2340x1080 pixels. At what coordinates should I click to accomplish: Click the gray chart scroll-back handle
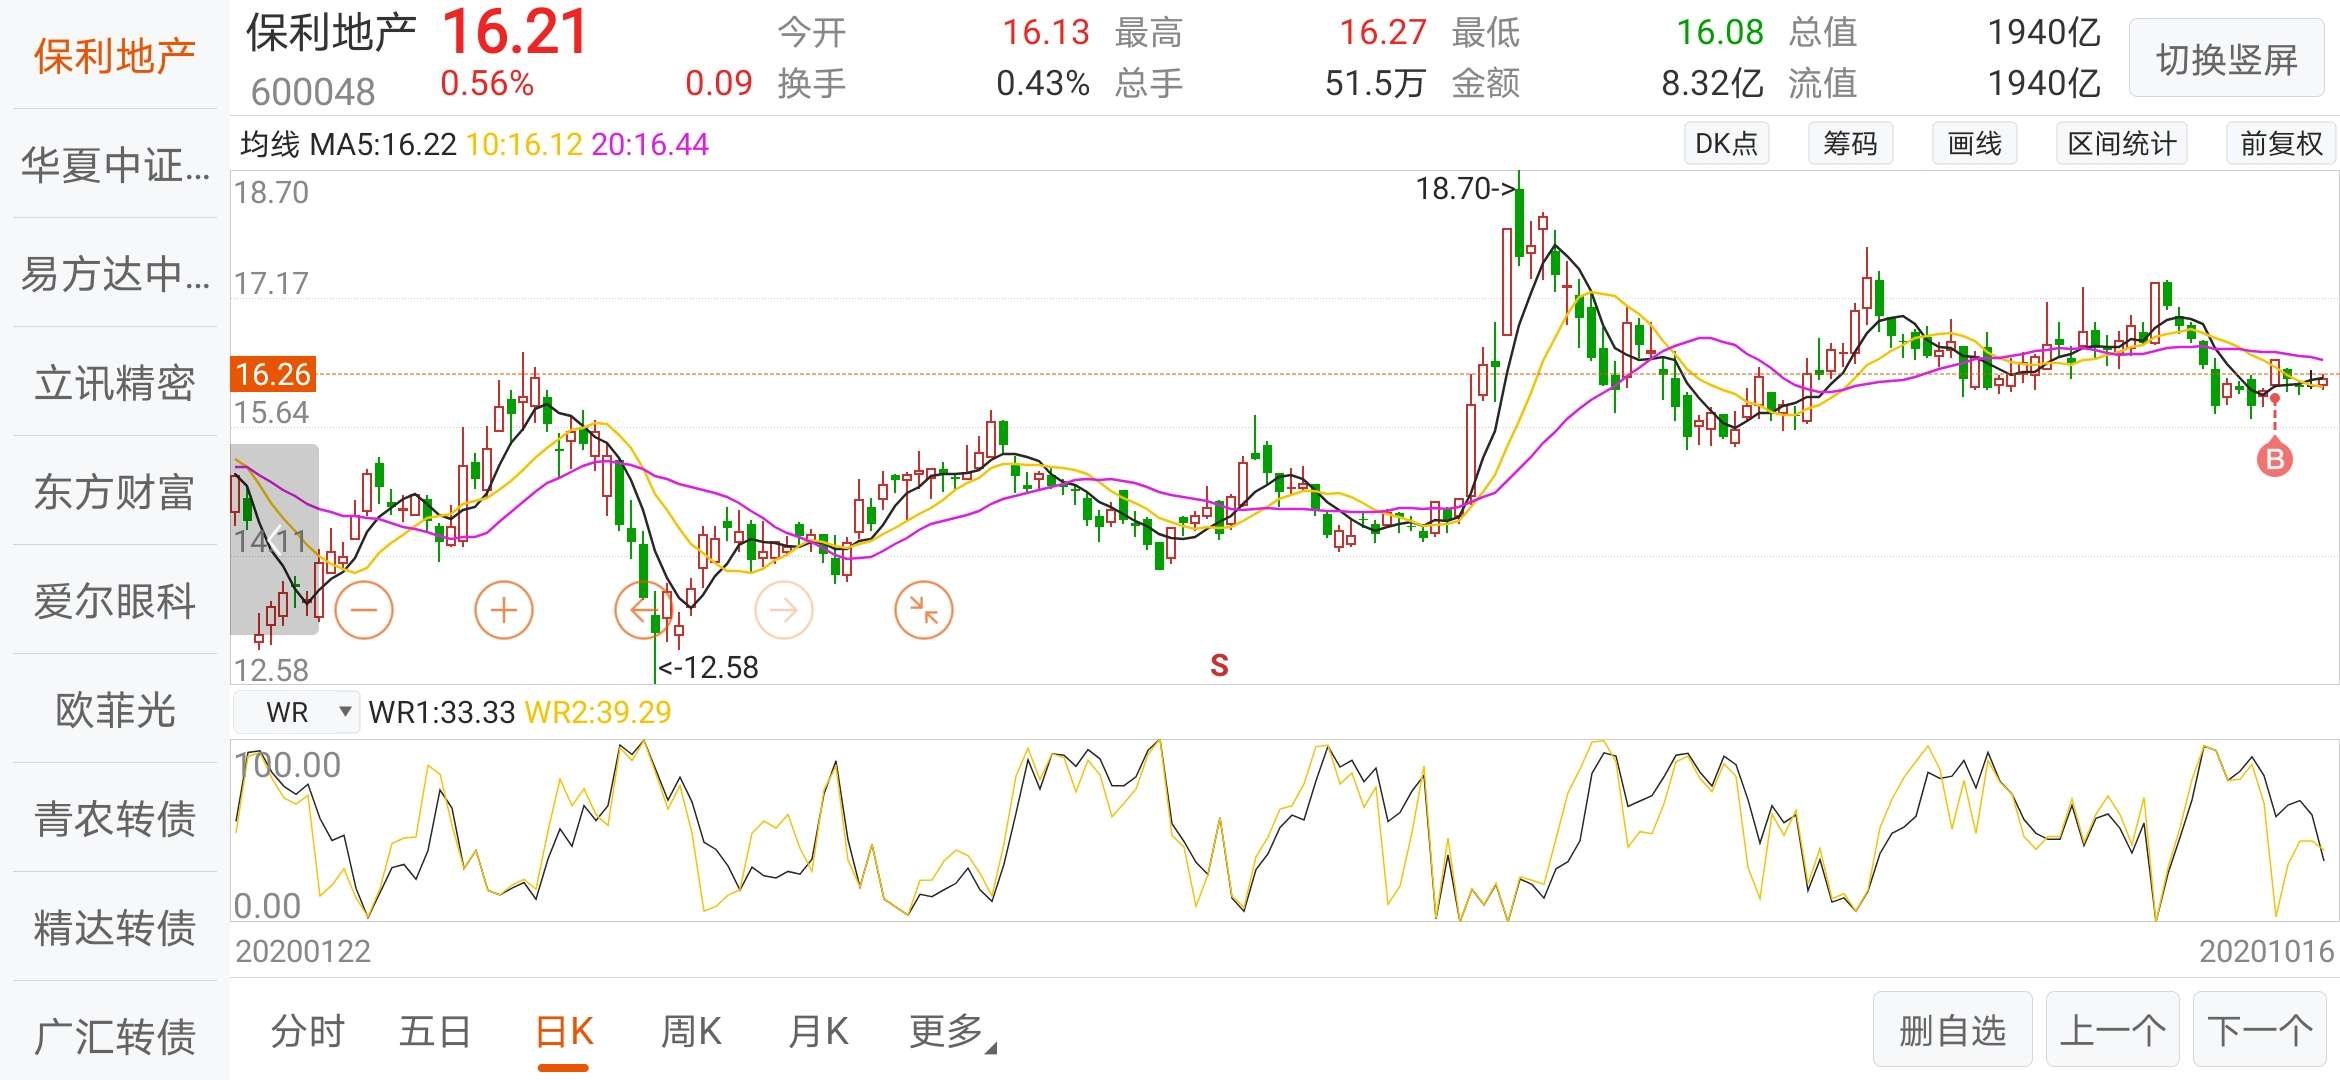pos(275,539)
